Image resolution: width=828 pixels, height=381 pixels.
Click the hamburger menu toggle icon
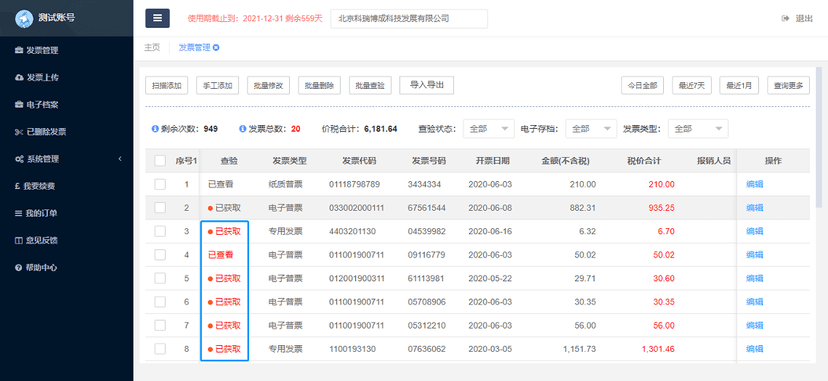[x=157, y=18]
